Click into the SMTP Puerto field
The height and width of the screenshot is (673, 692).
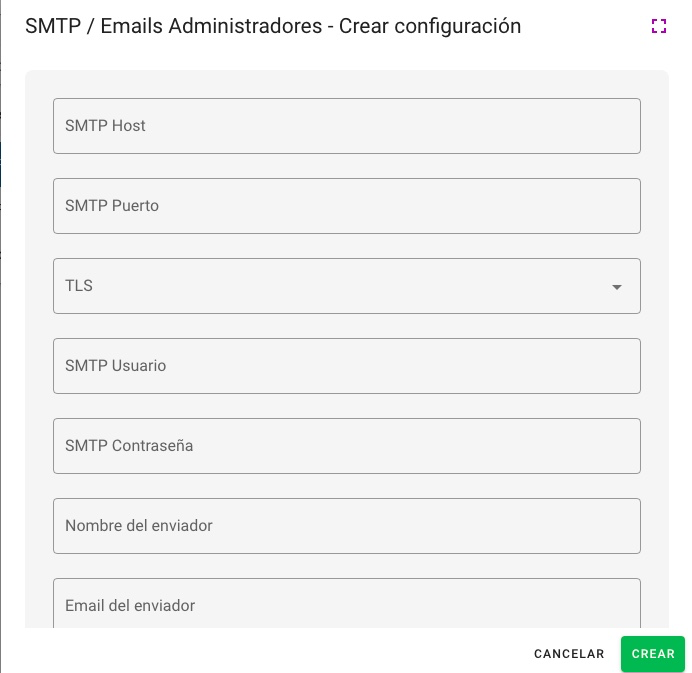(346, 206)
